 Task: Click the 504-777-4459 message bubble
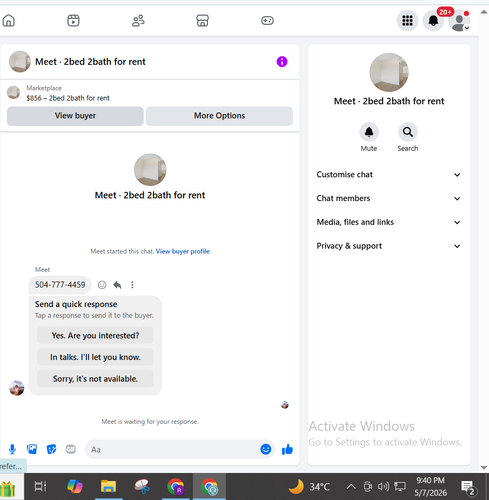click(60, 285)
